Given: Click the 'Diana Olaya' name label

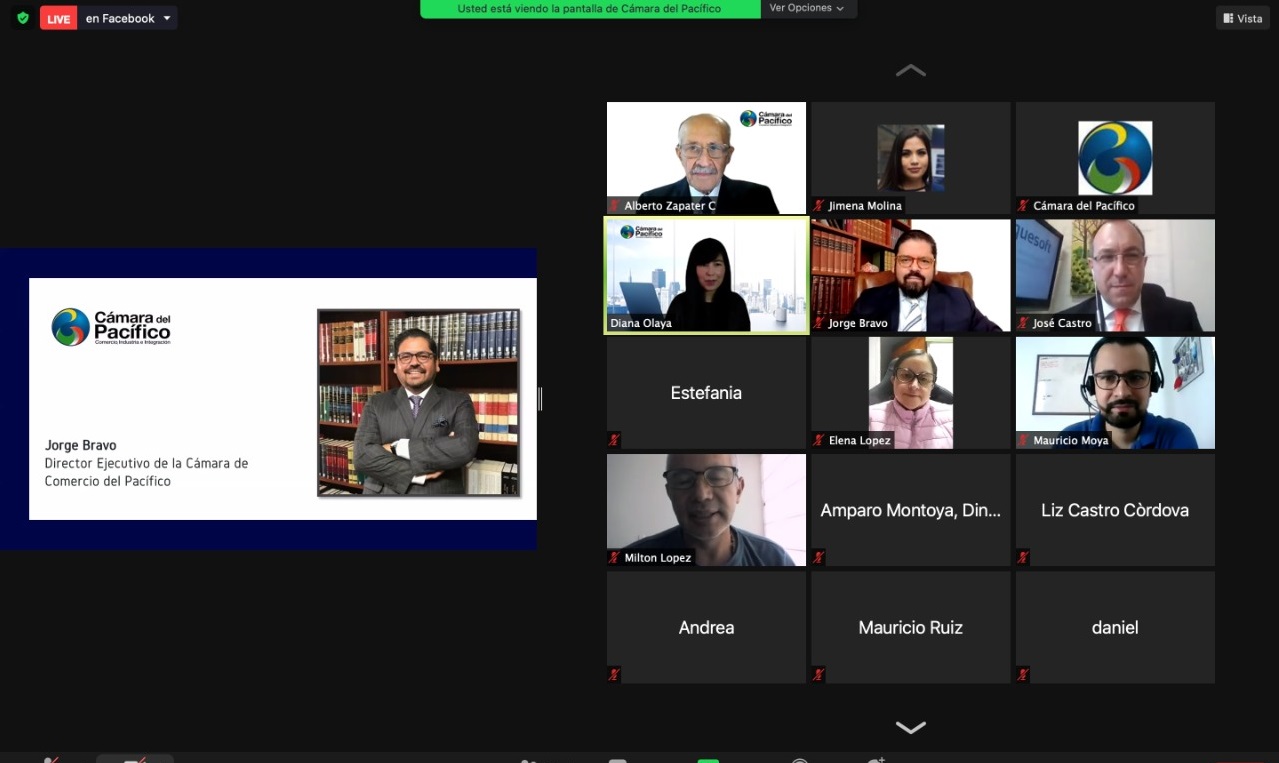Looking at the screenshot, I should (x=641, y=323).
